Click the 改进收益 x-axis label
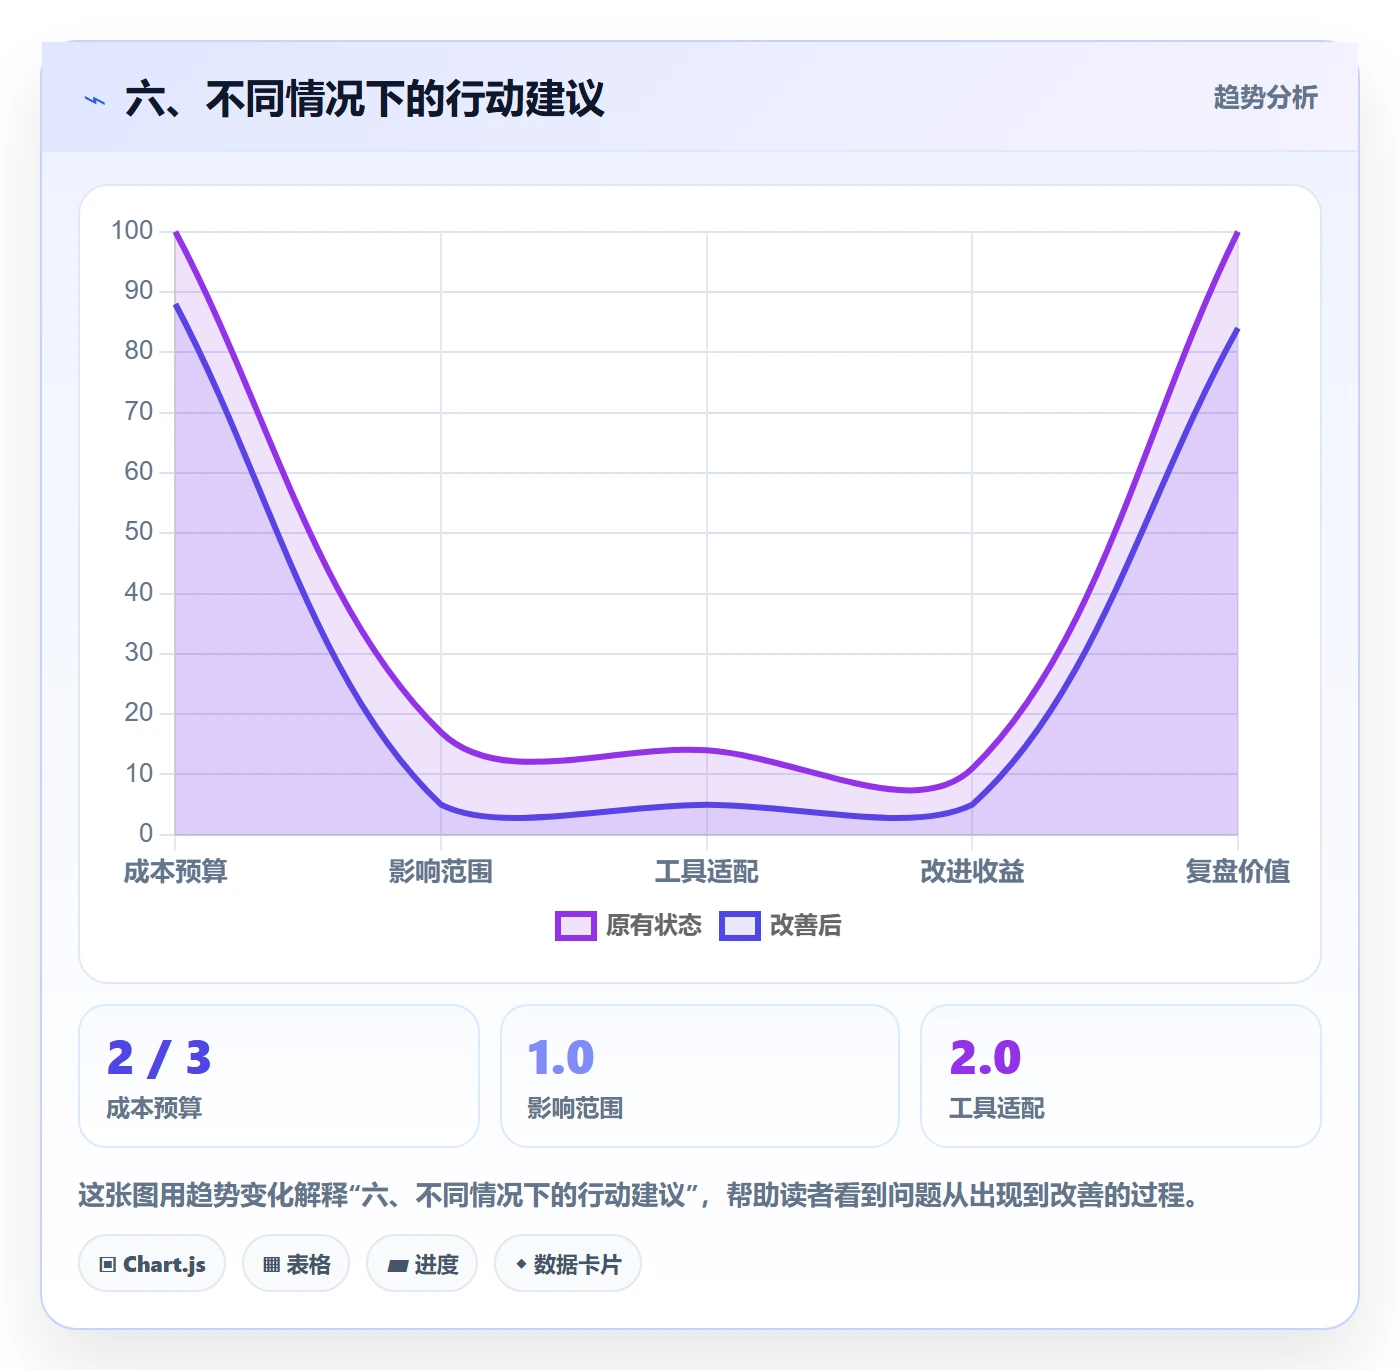Image resolution: width=1400 pixels, height=1370 pixels. click(972, 872)
